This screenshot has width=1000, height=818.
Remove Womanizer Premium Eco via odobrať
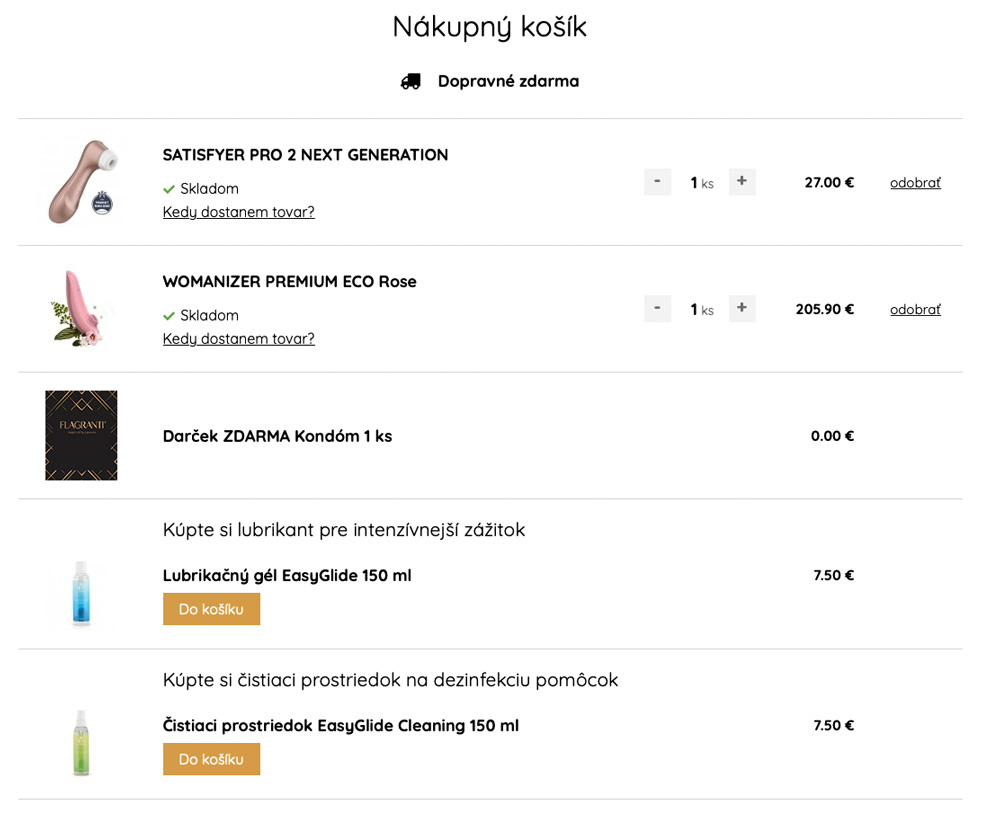pos(915,310)
